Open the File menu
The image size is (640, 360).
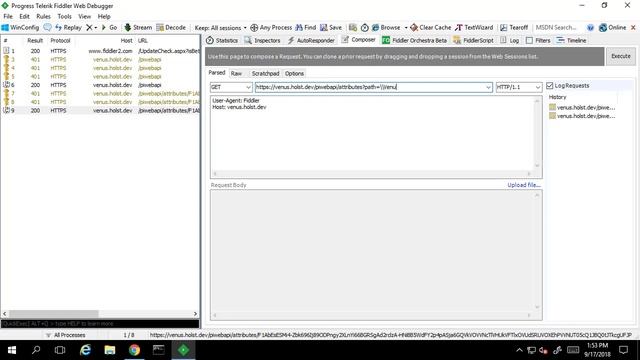pyautogui.click(x=8, y=16)
